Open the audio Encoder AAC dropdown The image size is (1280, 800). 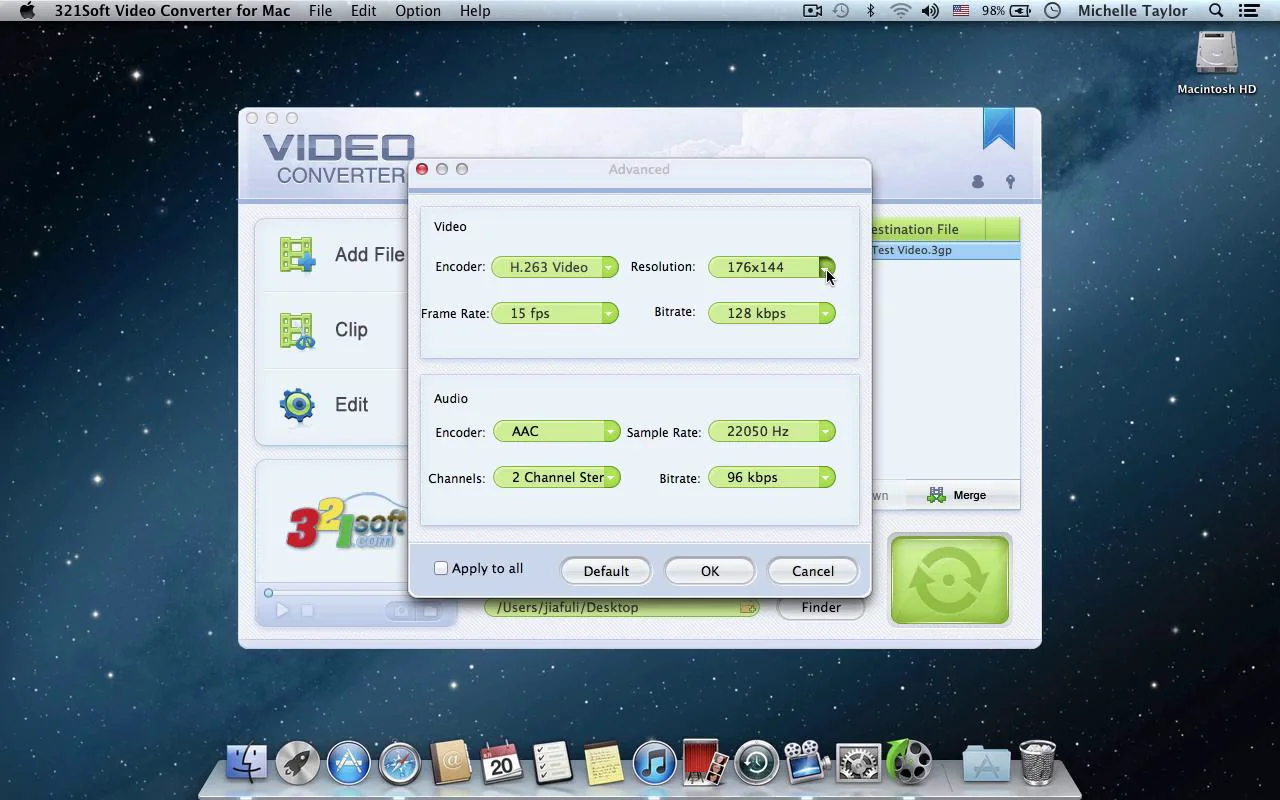[x=556, y=431]
